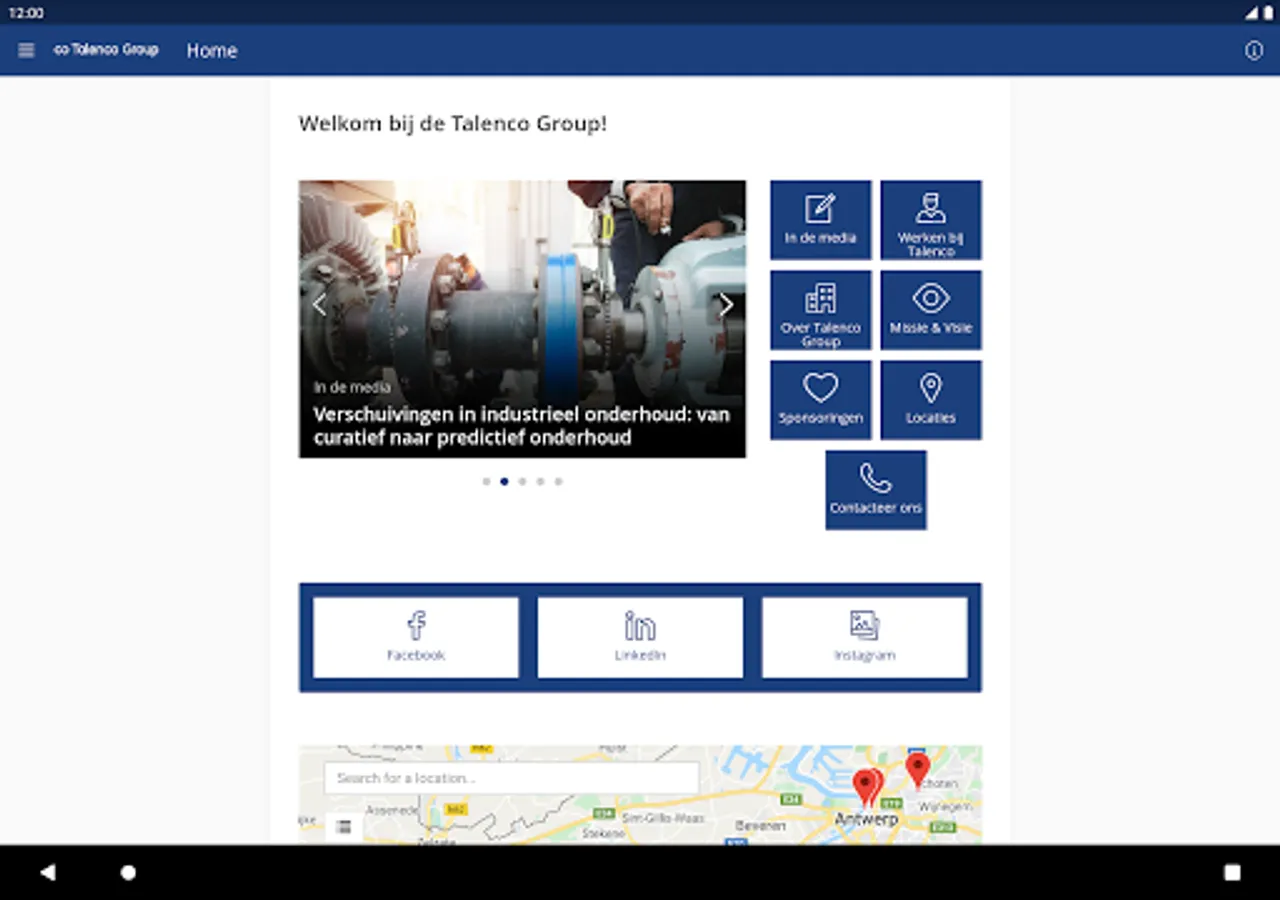Visit the Facebook page

tap(416, 638)
